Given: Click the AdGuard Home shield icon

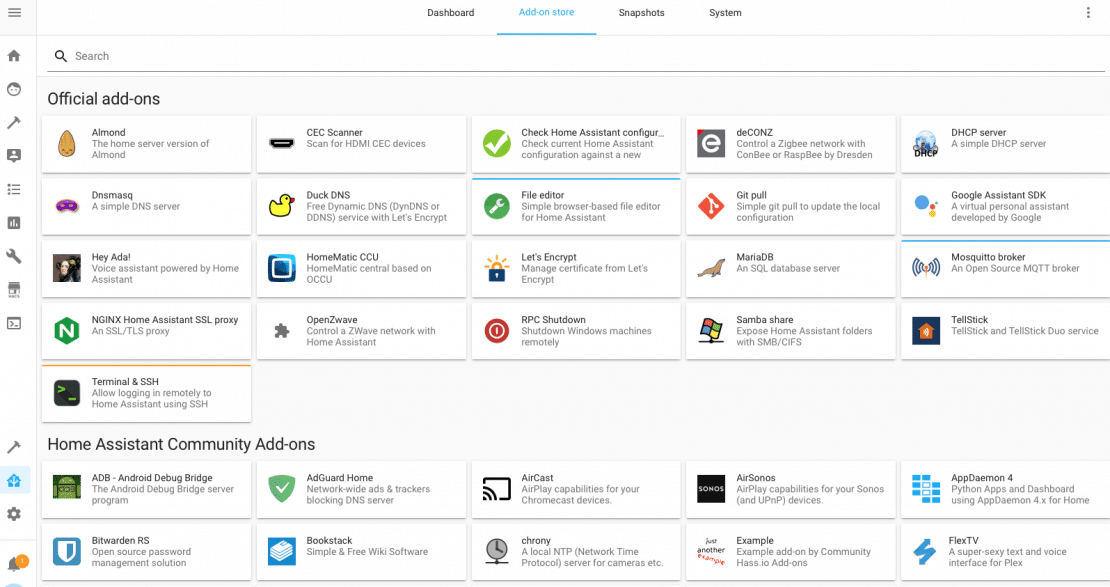Looking at the screenshot, I should click(282, 489).
